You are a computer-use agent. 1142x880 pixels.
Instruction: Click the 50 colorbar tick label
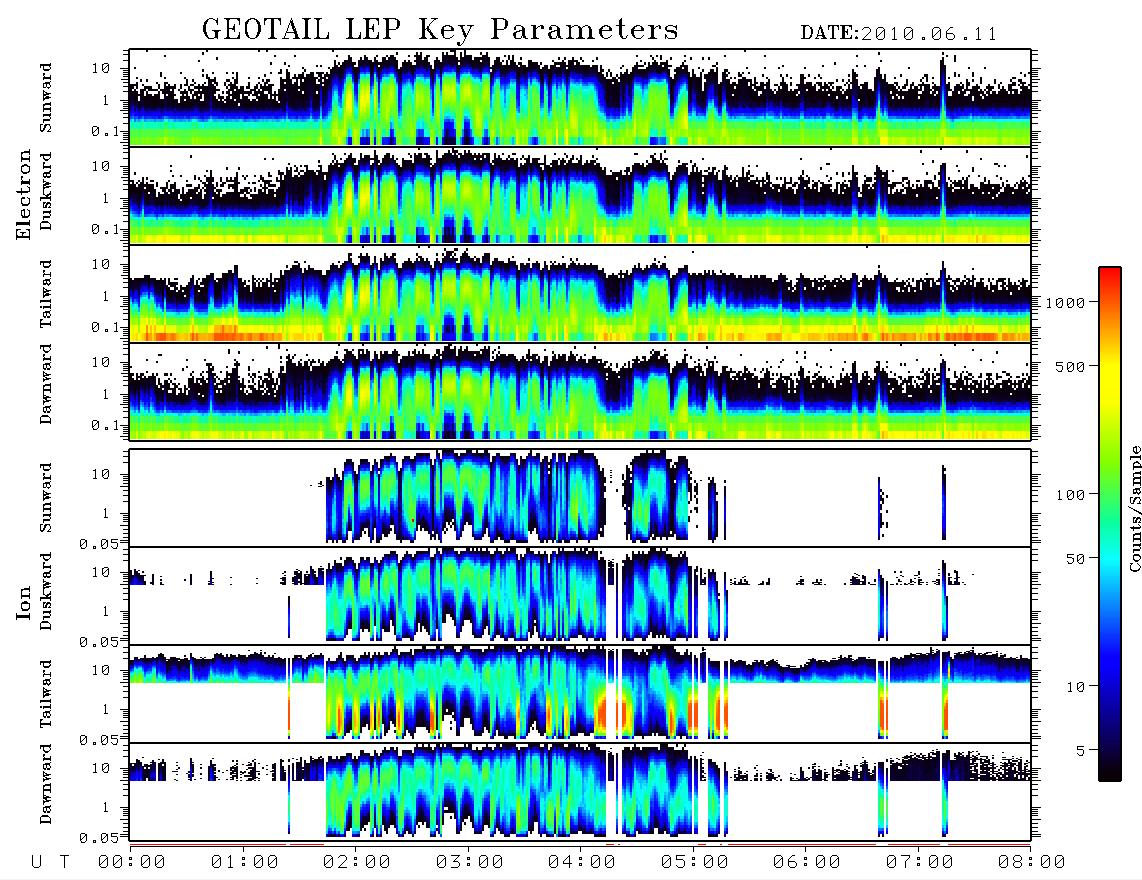click(x=1075, y=559)
